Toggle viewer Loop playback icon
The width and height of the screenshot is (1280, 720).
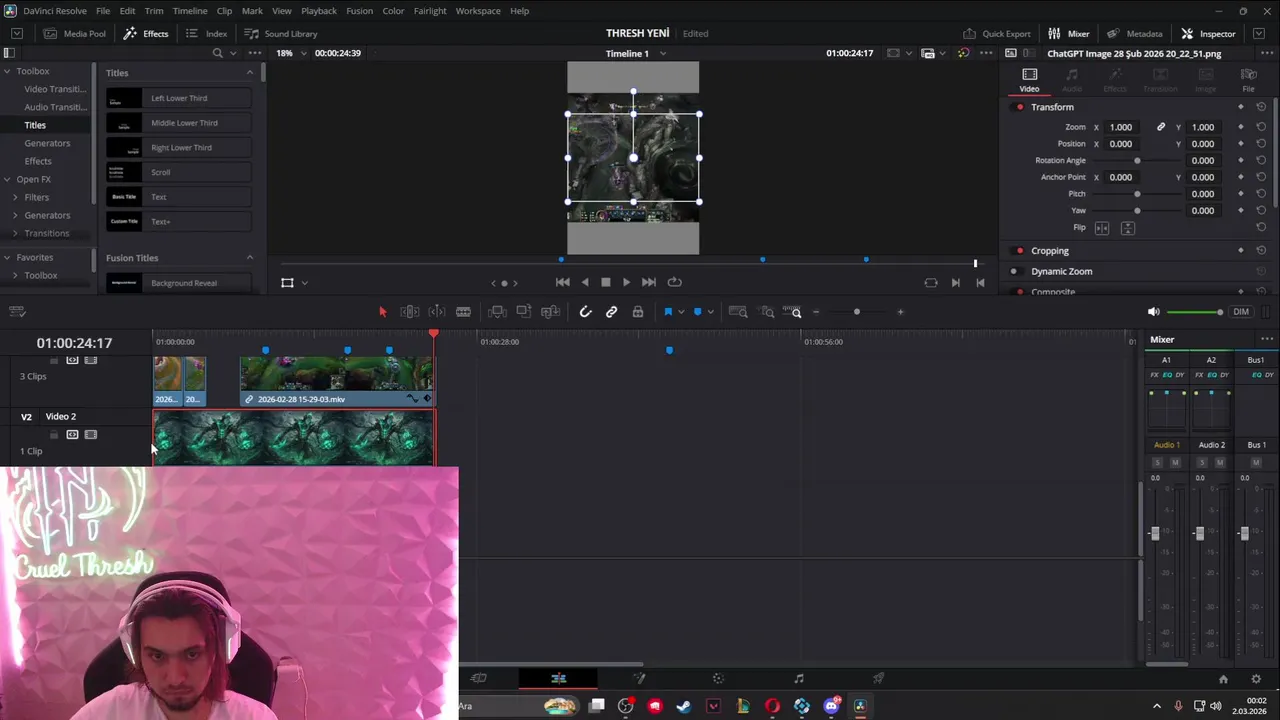point(674,282)
